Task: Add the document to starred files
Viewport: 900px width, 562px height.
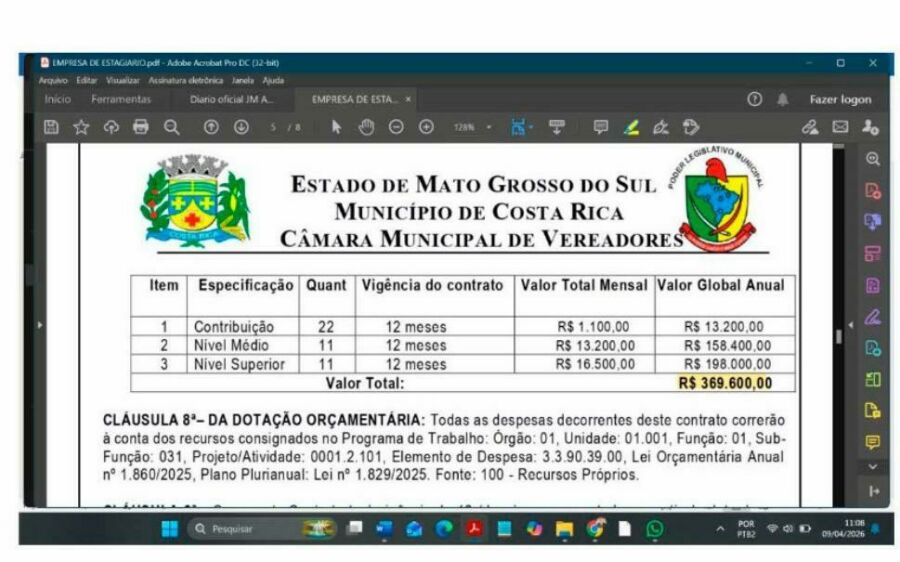Action: pos(81,127)
